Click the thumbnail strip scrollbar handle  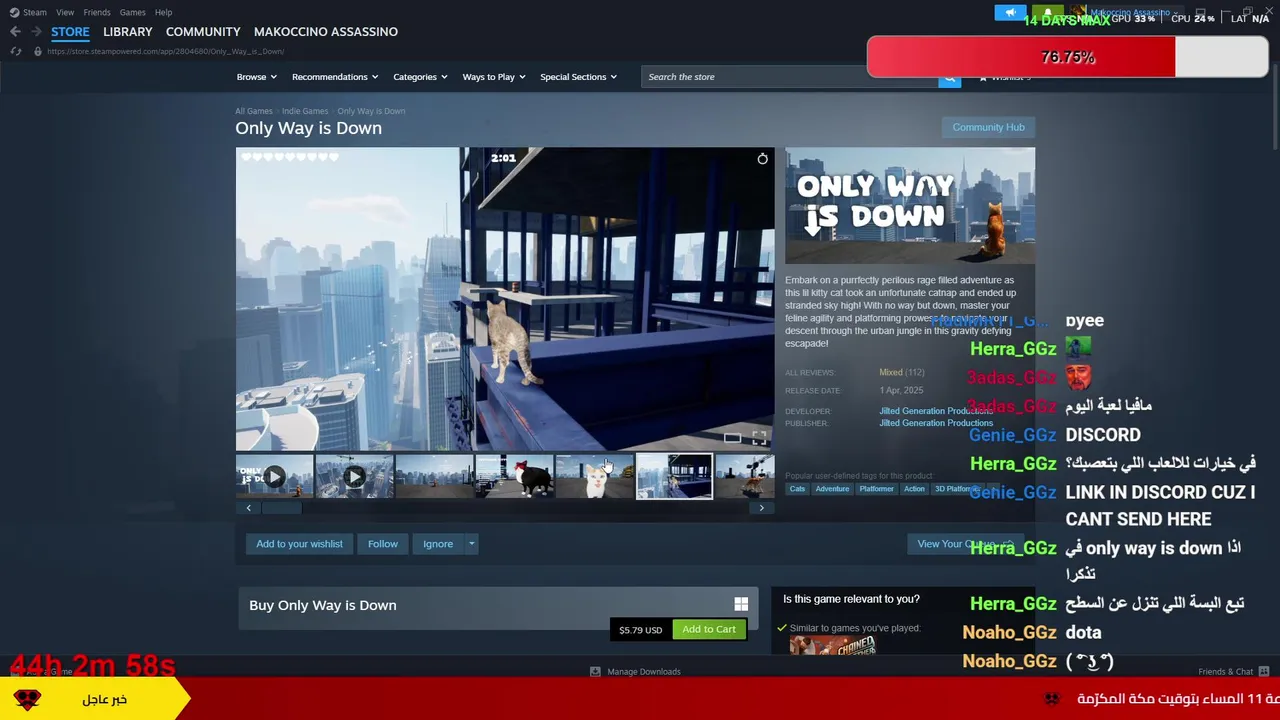[x=281, y=508]
